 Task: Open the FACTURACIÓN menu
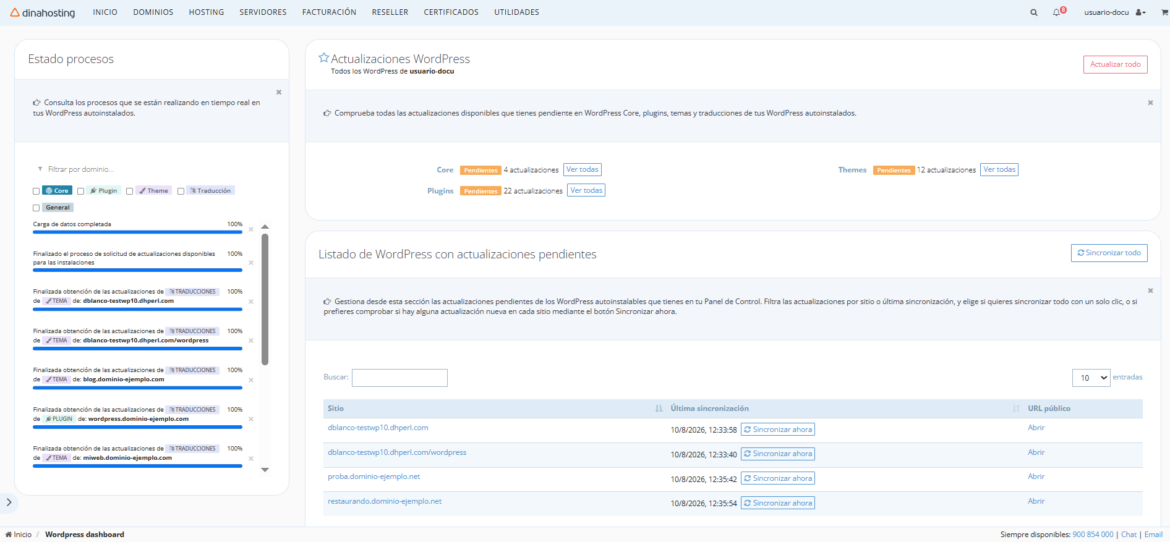pyautogui.click(x=329, y=13)
